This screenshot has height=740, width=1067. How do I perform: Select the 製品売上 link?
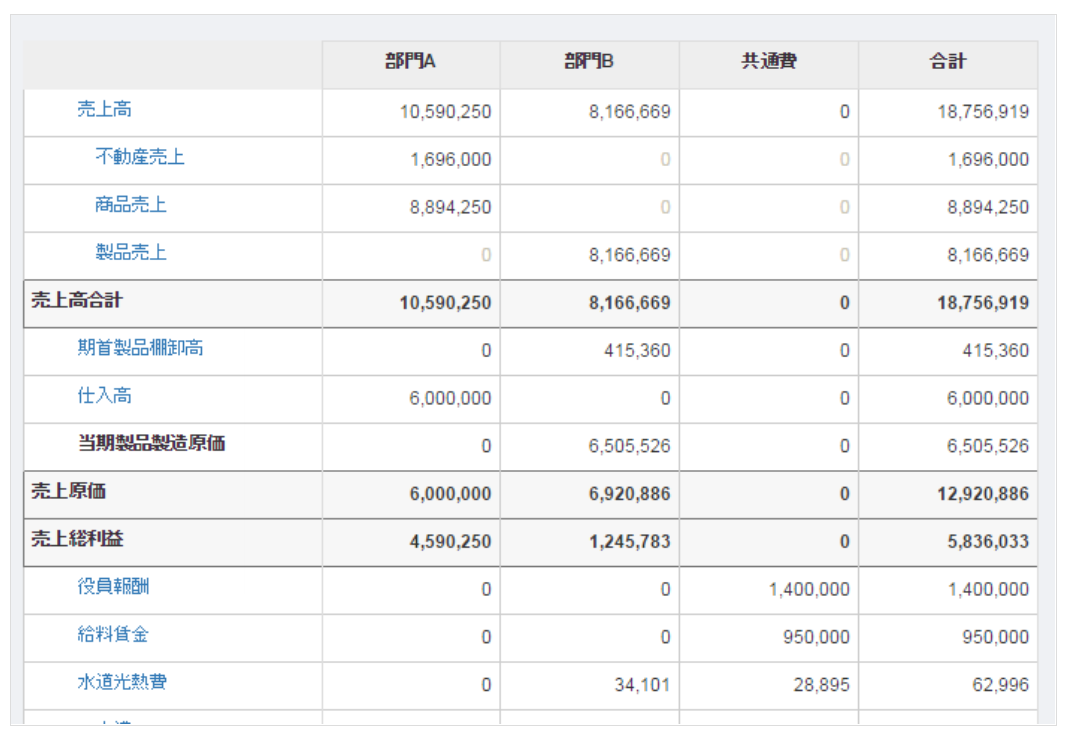point(131,253)
